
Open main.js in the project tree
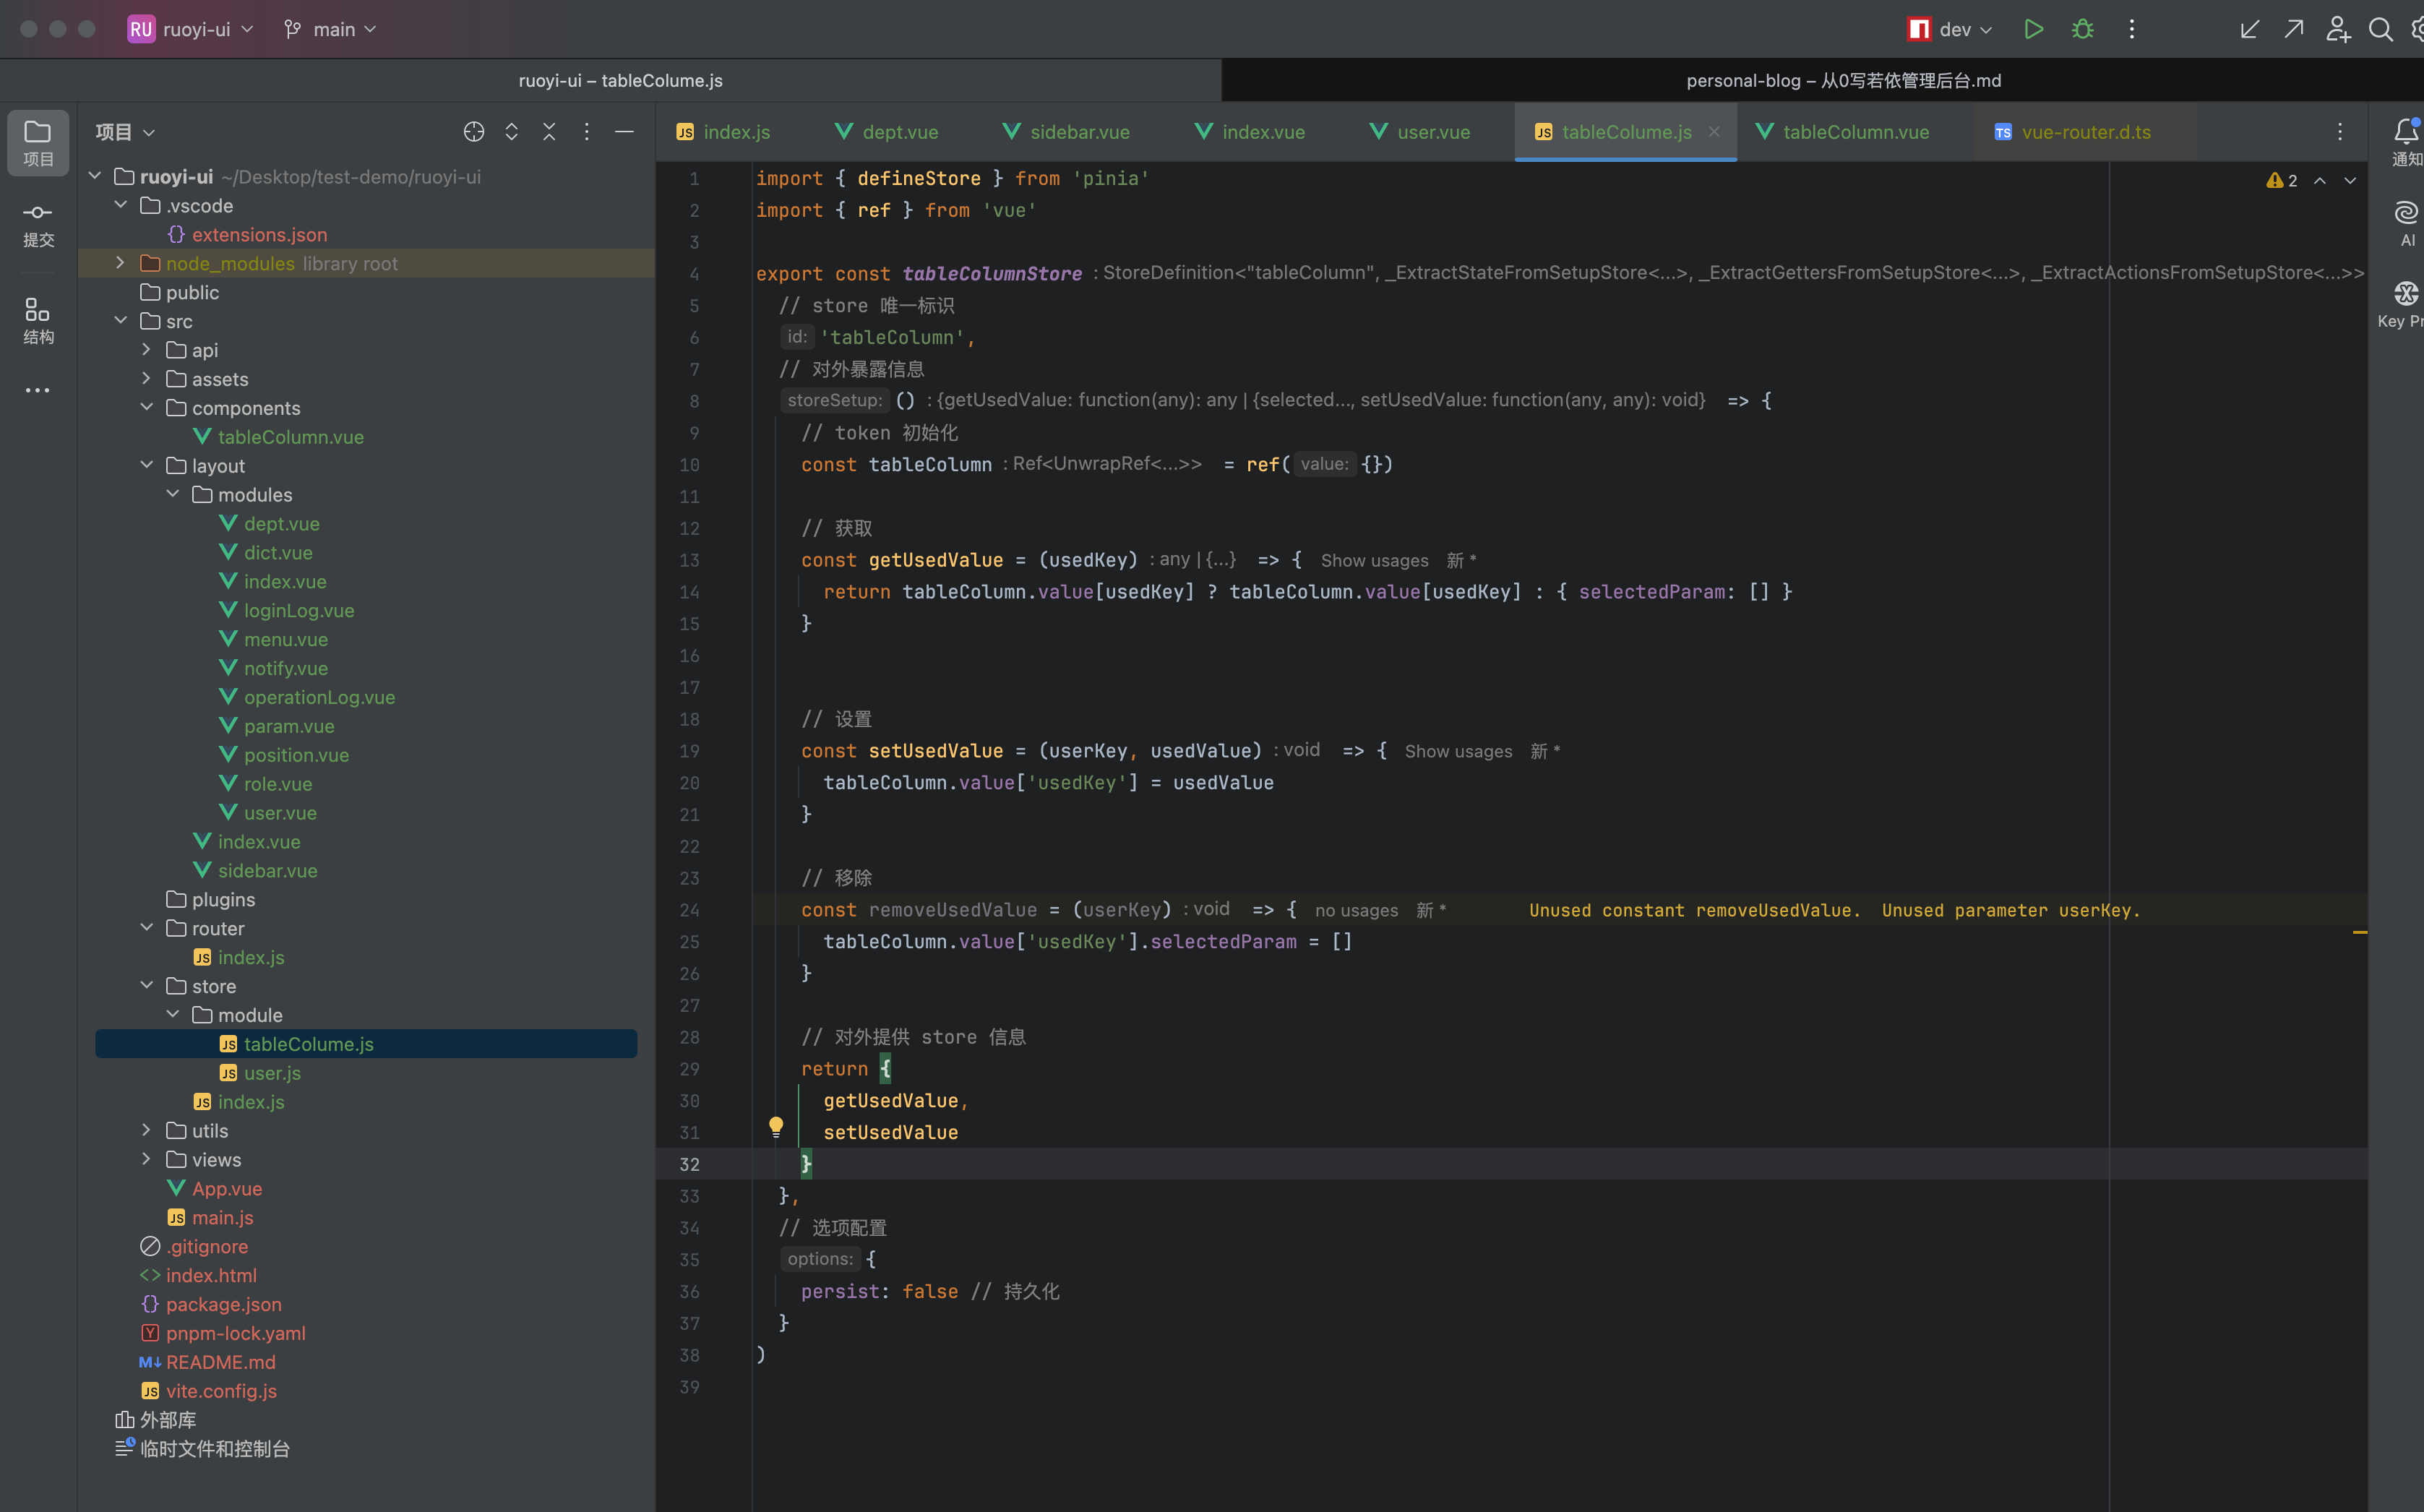[x=222, y=1218]
